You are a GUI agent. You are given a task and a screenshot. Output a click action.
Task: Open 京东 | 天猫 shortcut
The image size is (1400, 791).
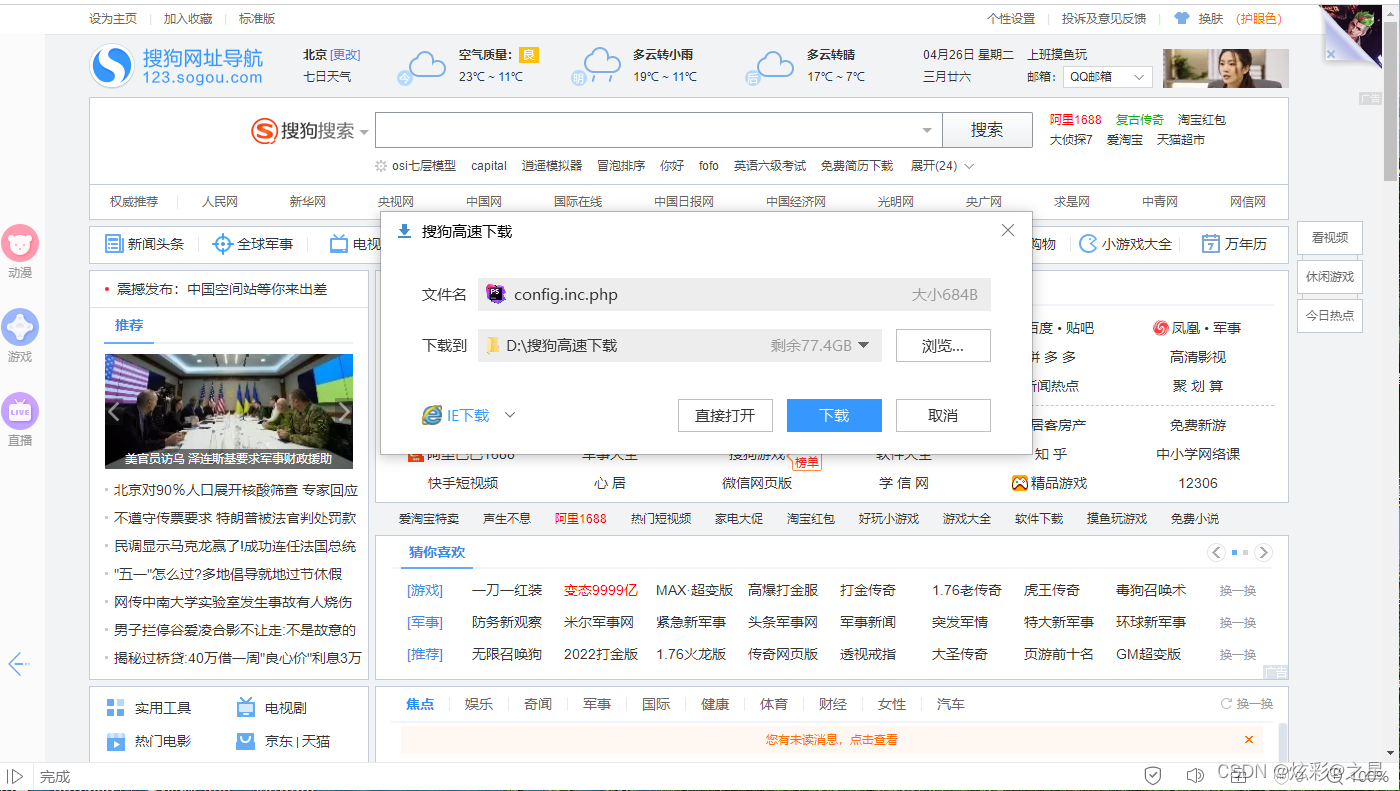(283, 741)
